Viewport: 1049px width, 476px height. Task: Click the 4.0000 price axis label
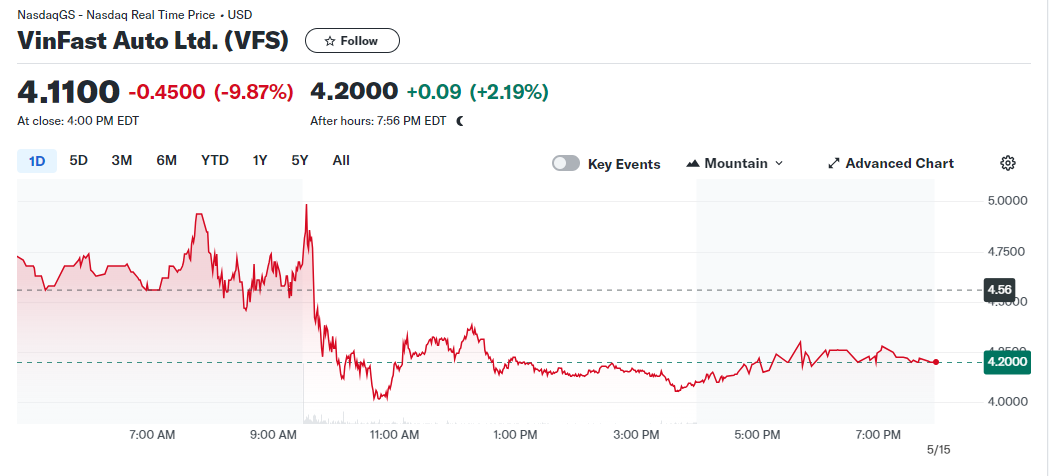1007,402
